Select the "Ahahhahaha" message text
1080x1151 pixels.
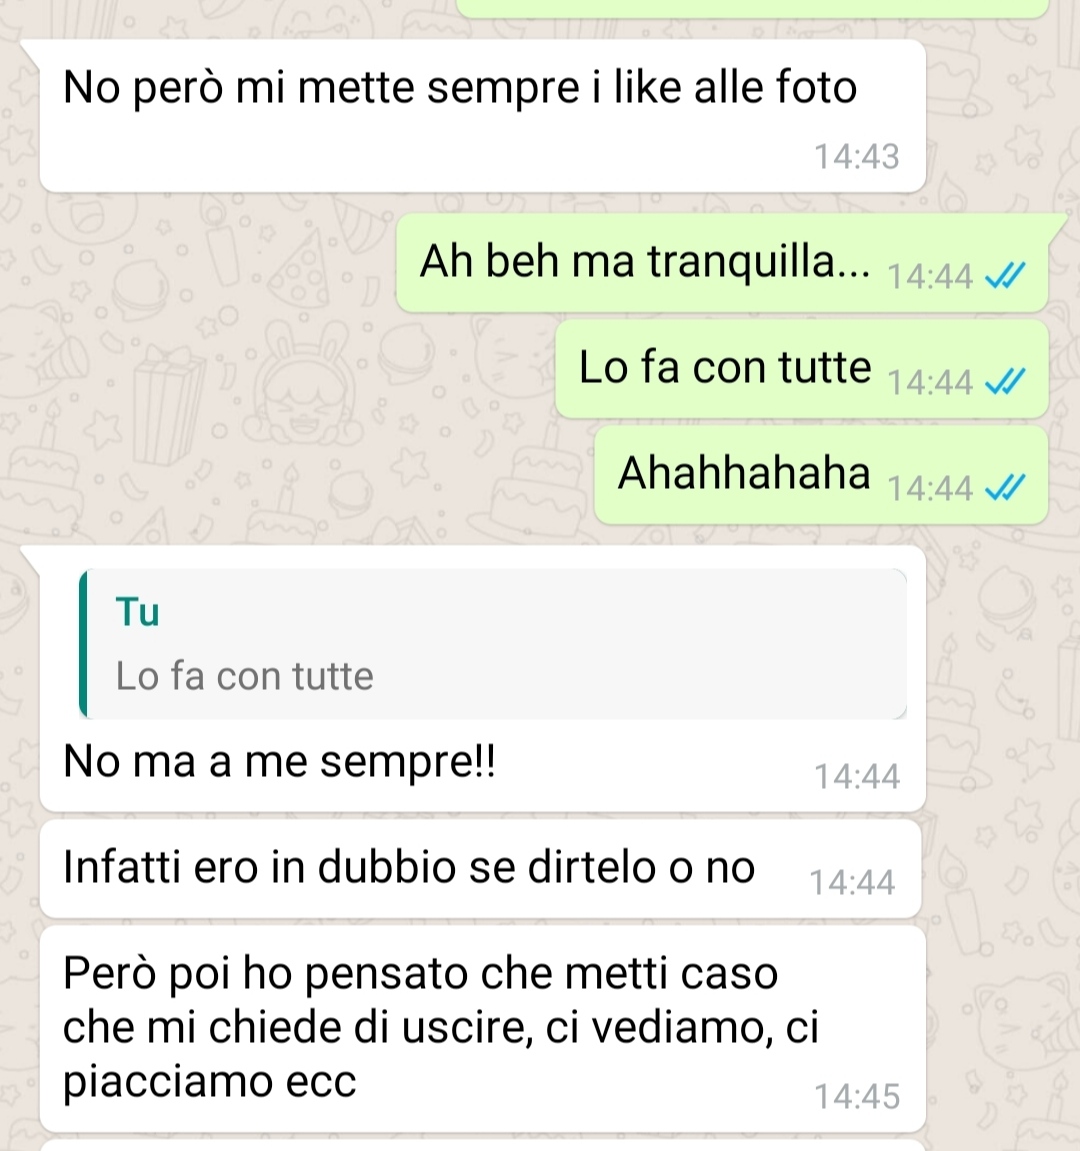point(744,472)
